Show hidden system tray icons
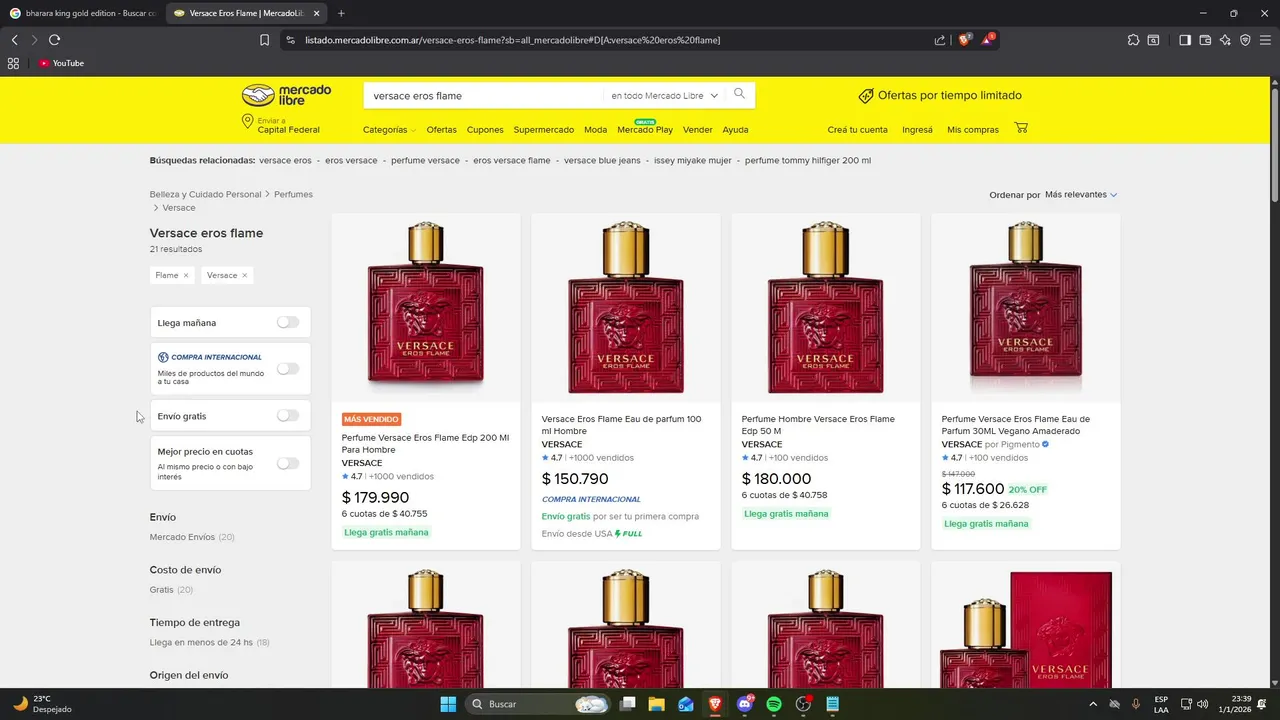This screenshot has height=720, width=1280. pyautogui.click(x=1092, y=704)
